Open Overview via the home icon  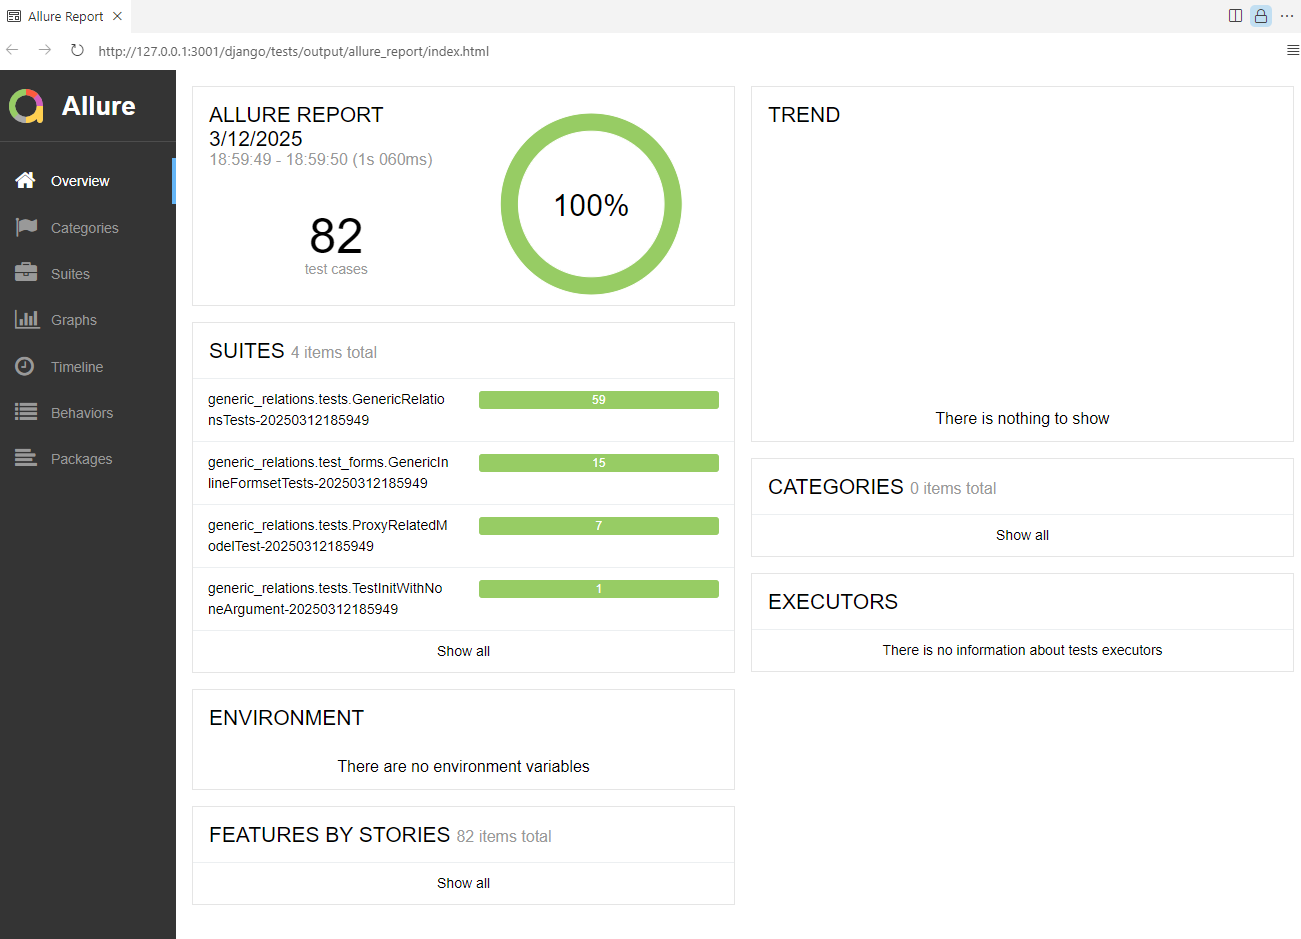pyautogui.click(x=26, y=180)
